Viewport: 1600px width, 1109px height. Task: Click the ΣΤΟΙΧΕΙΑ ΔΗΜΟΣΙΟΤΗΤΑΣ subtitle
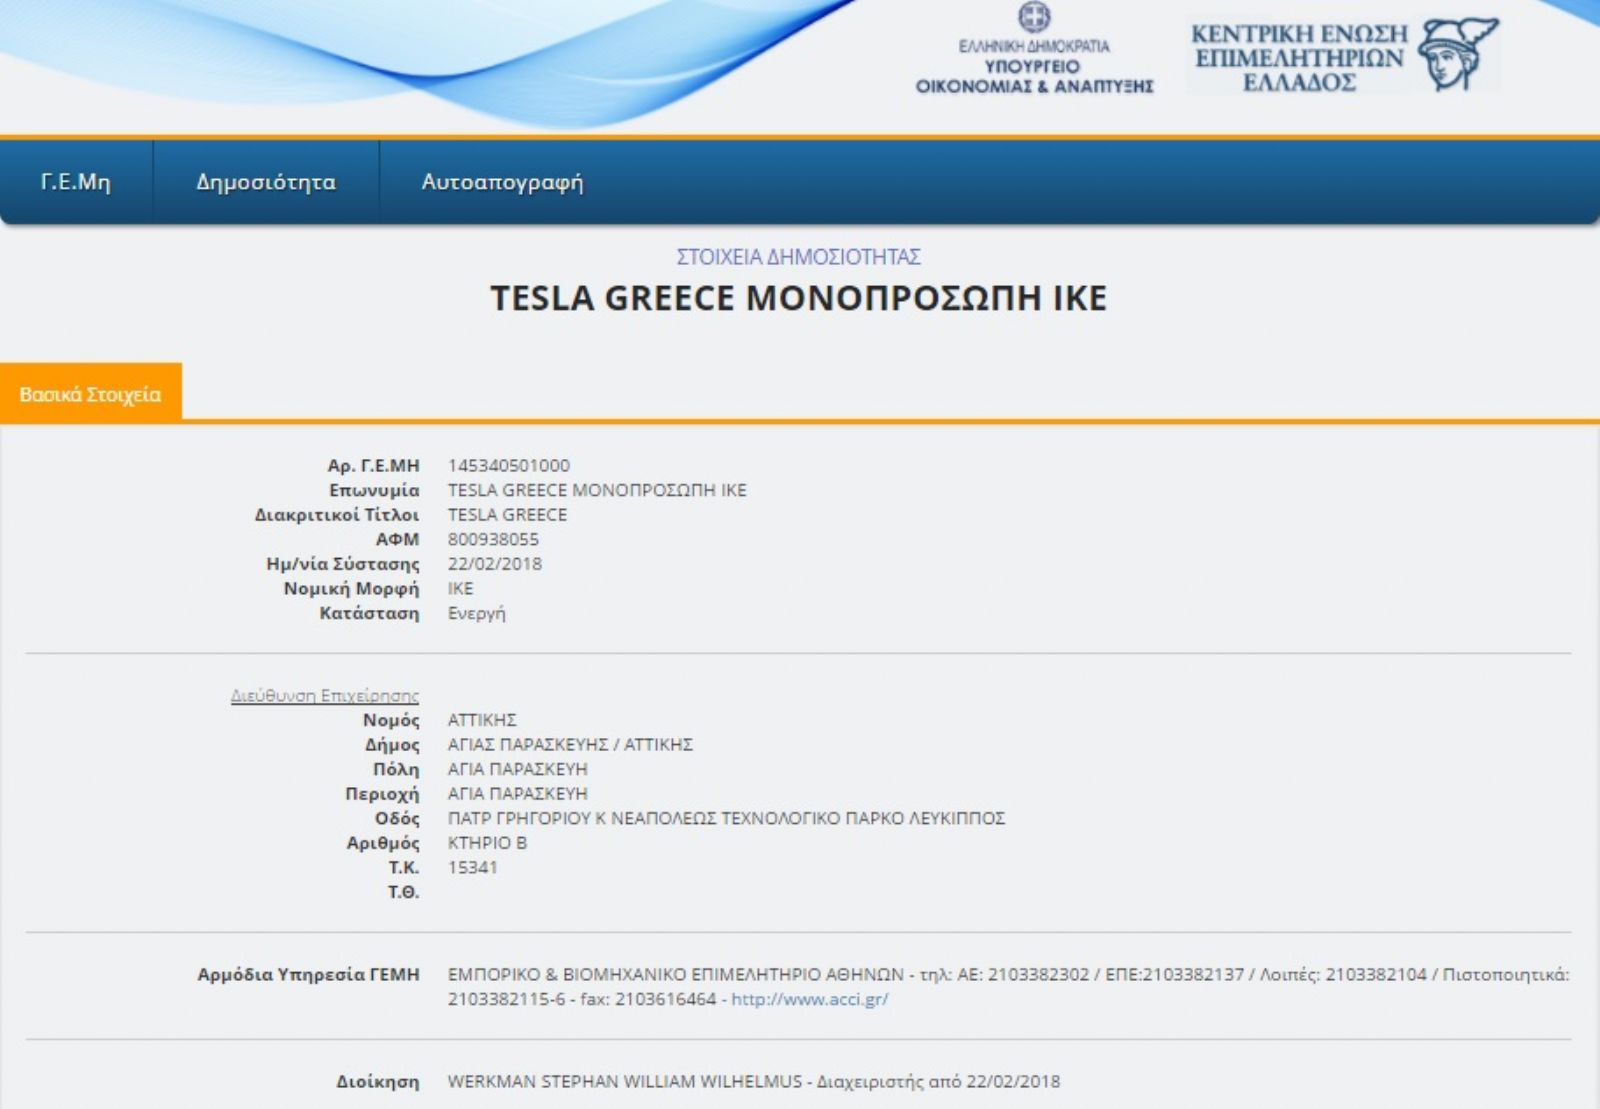[x=799, y=257]
